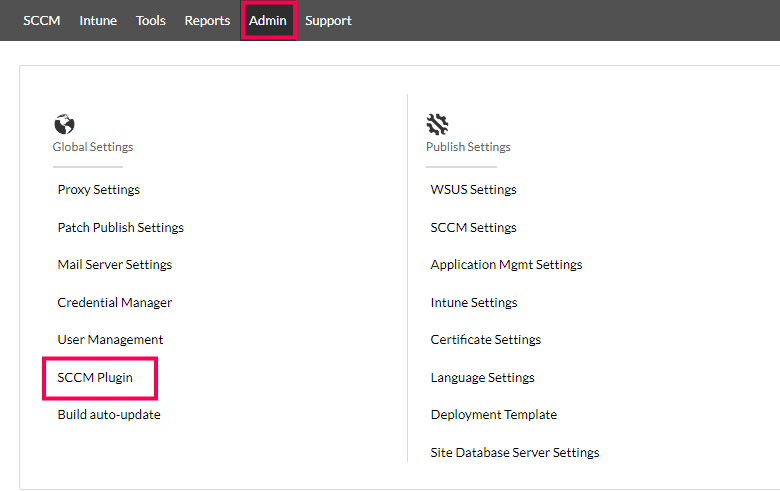780x491 pixels.
Task: Open the SCCM menu
Action: tap(42, 20)
